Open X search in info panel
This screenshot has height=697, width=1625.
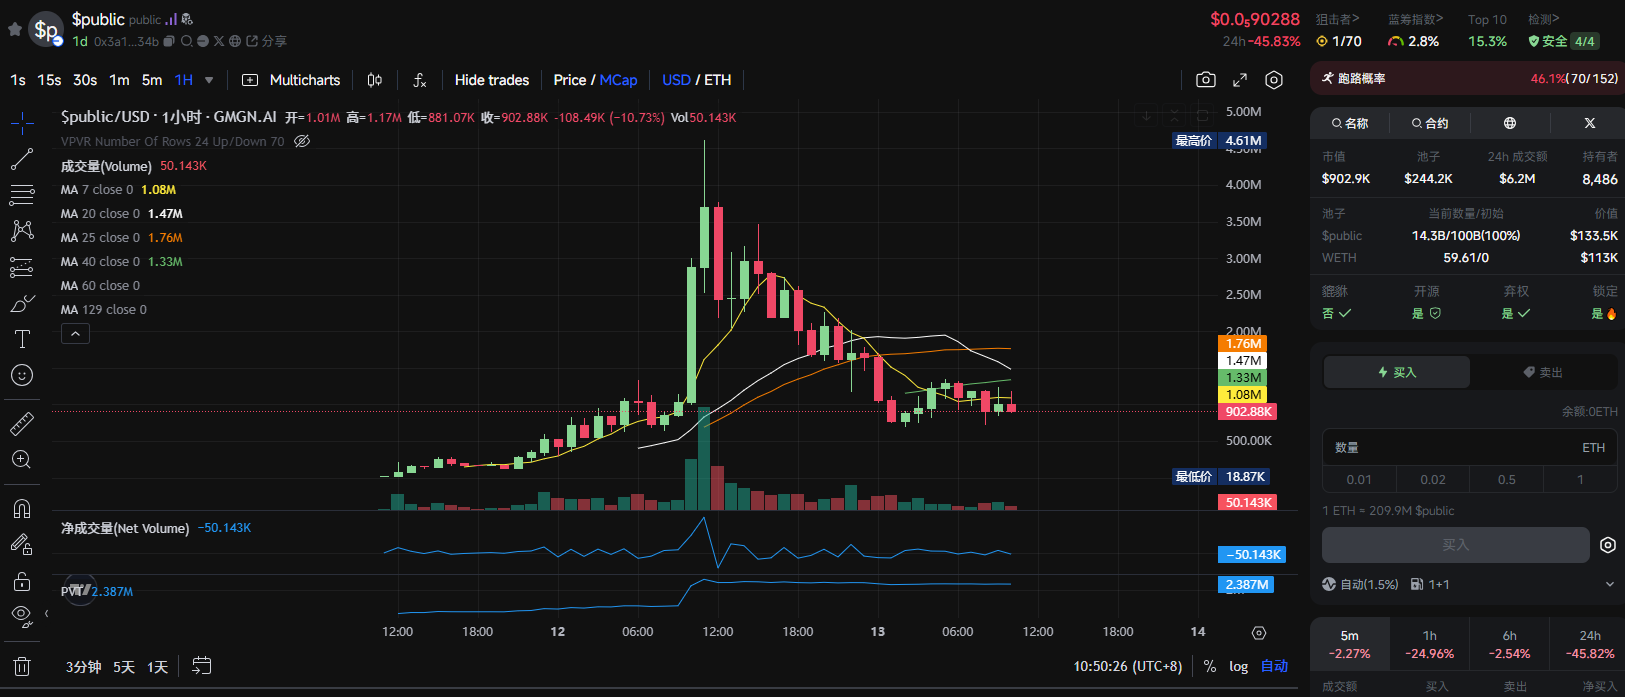[1590, 123]
